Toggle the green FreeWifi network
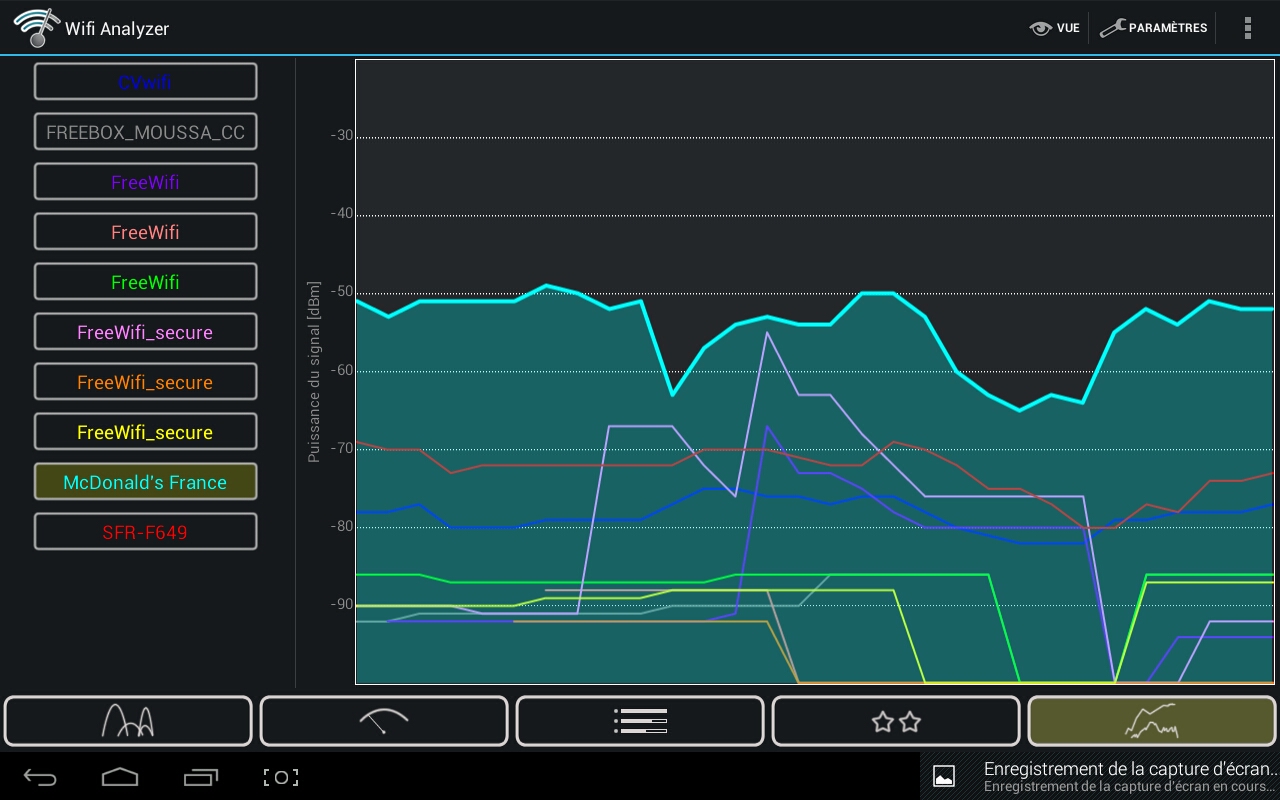The width and height of the screenshot is (1280, 800). coord(145,282)
